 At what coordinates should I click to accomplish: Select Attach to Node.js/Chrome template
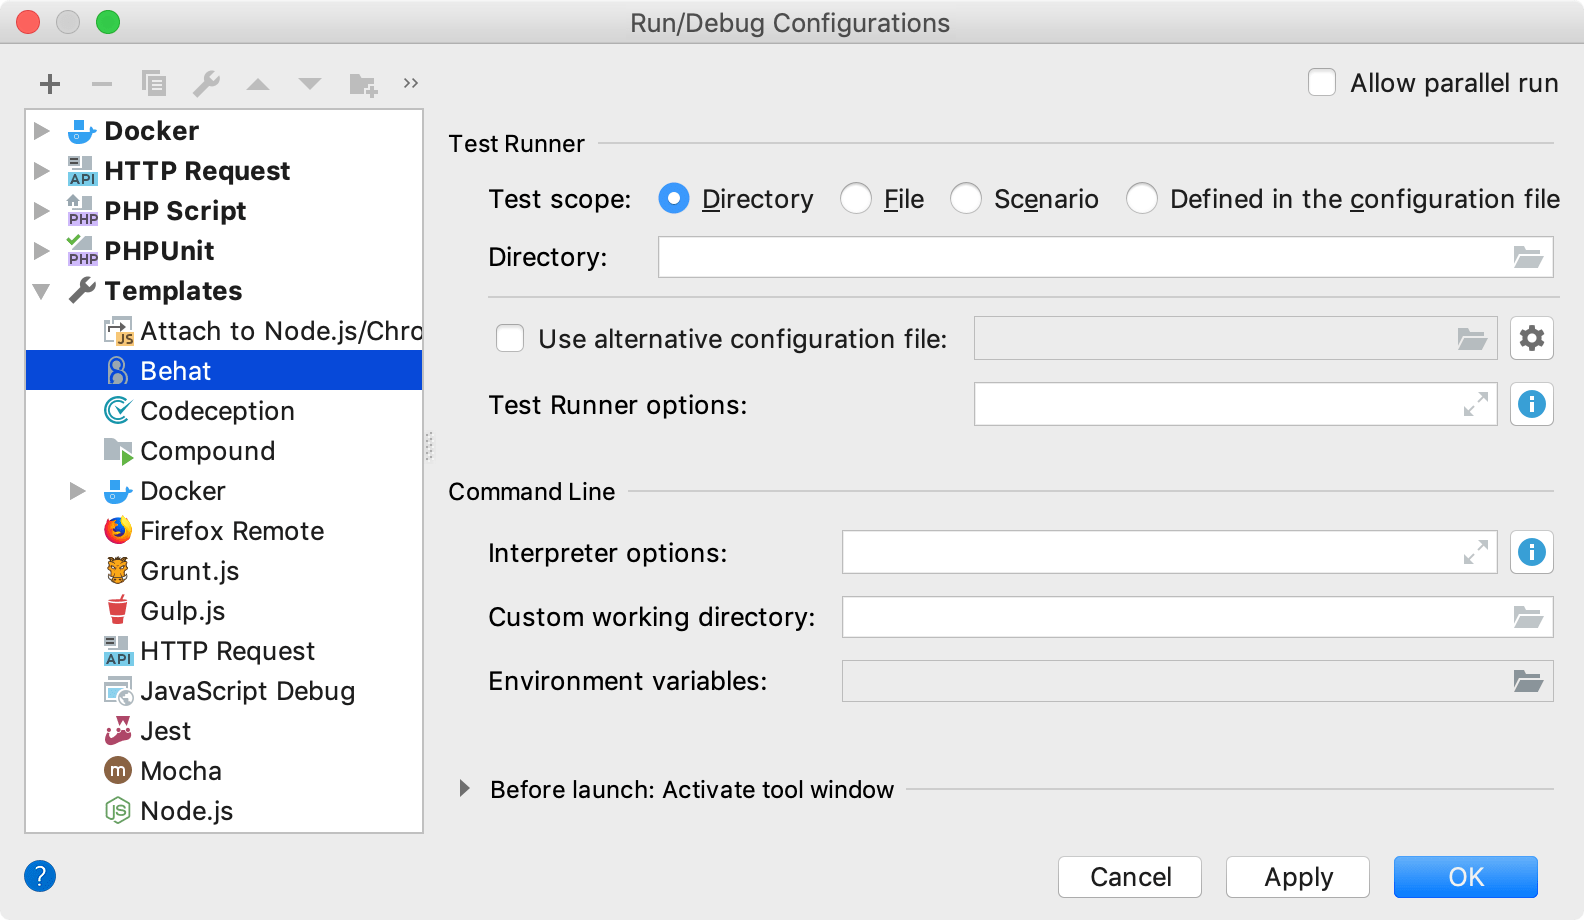224,331
